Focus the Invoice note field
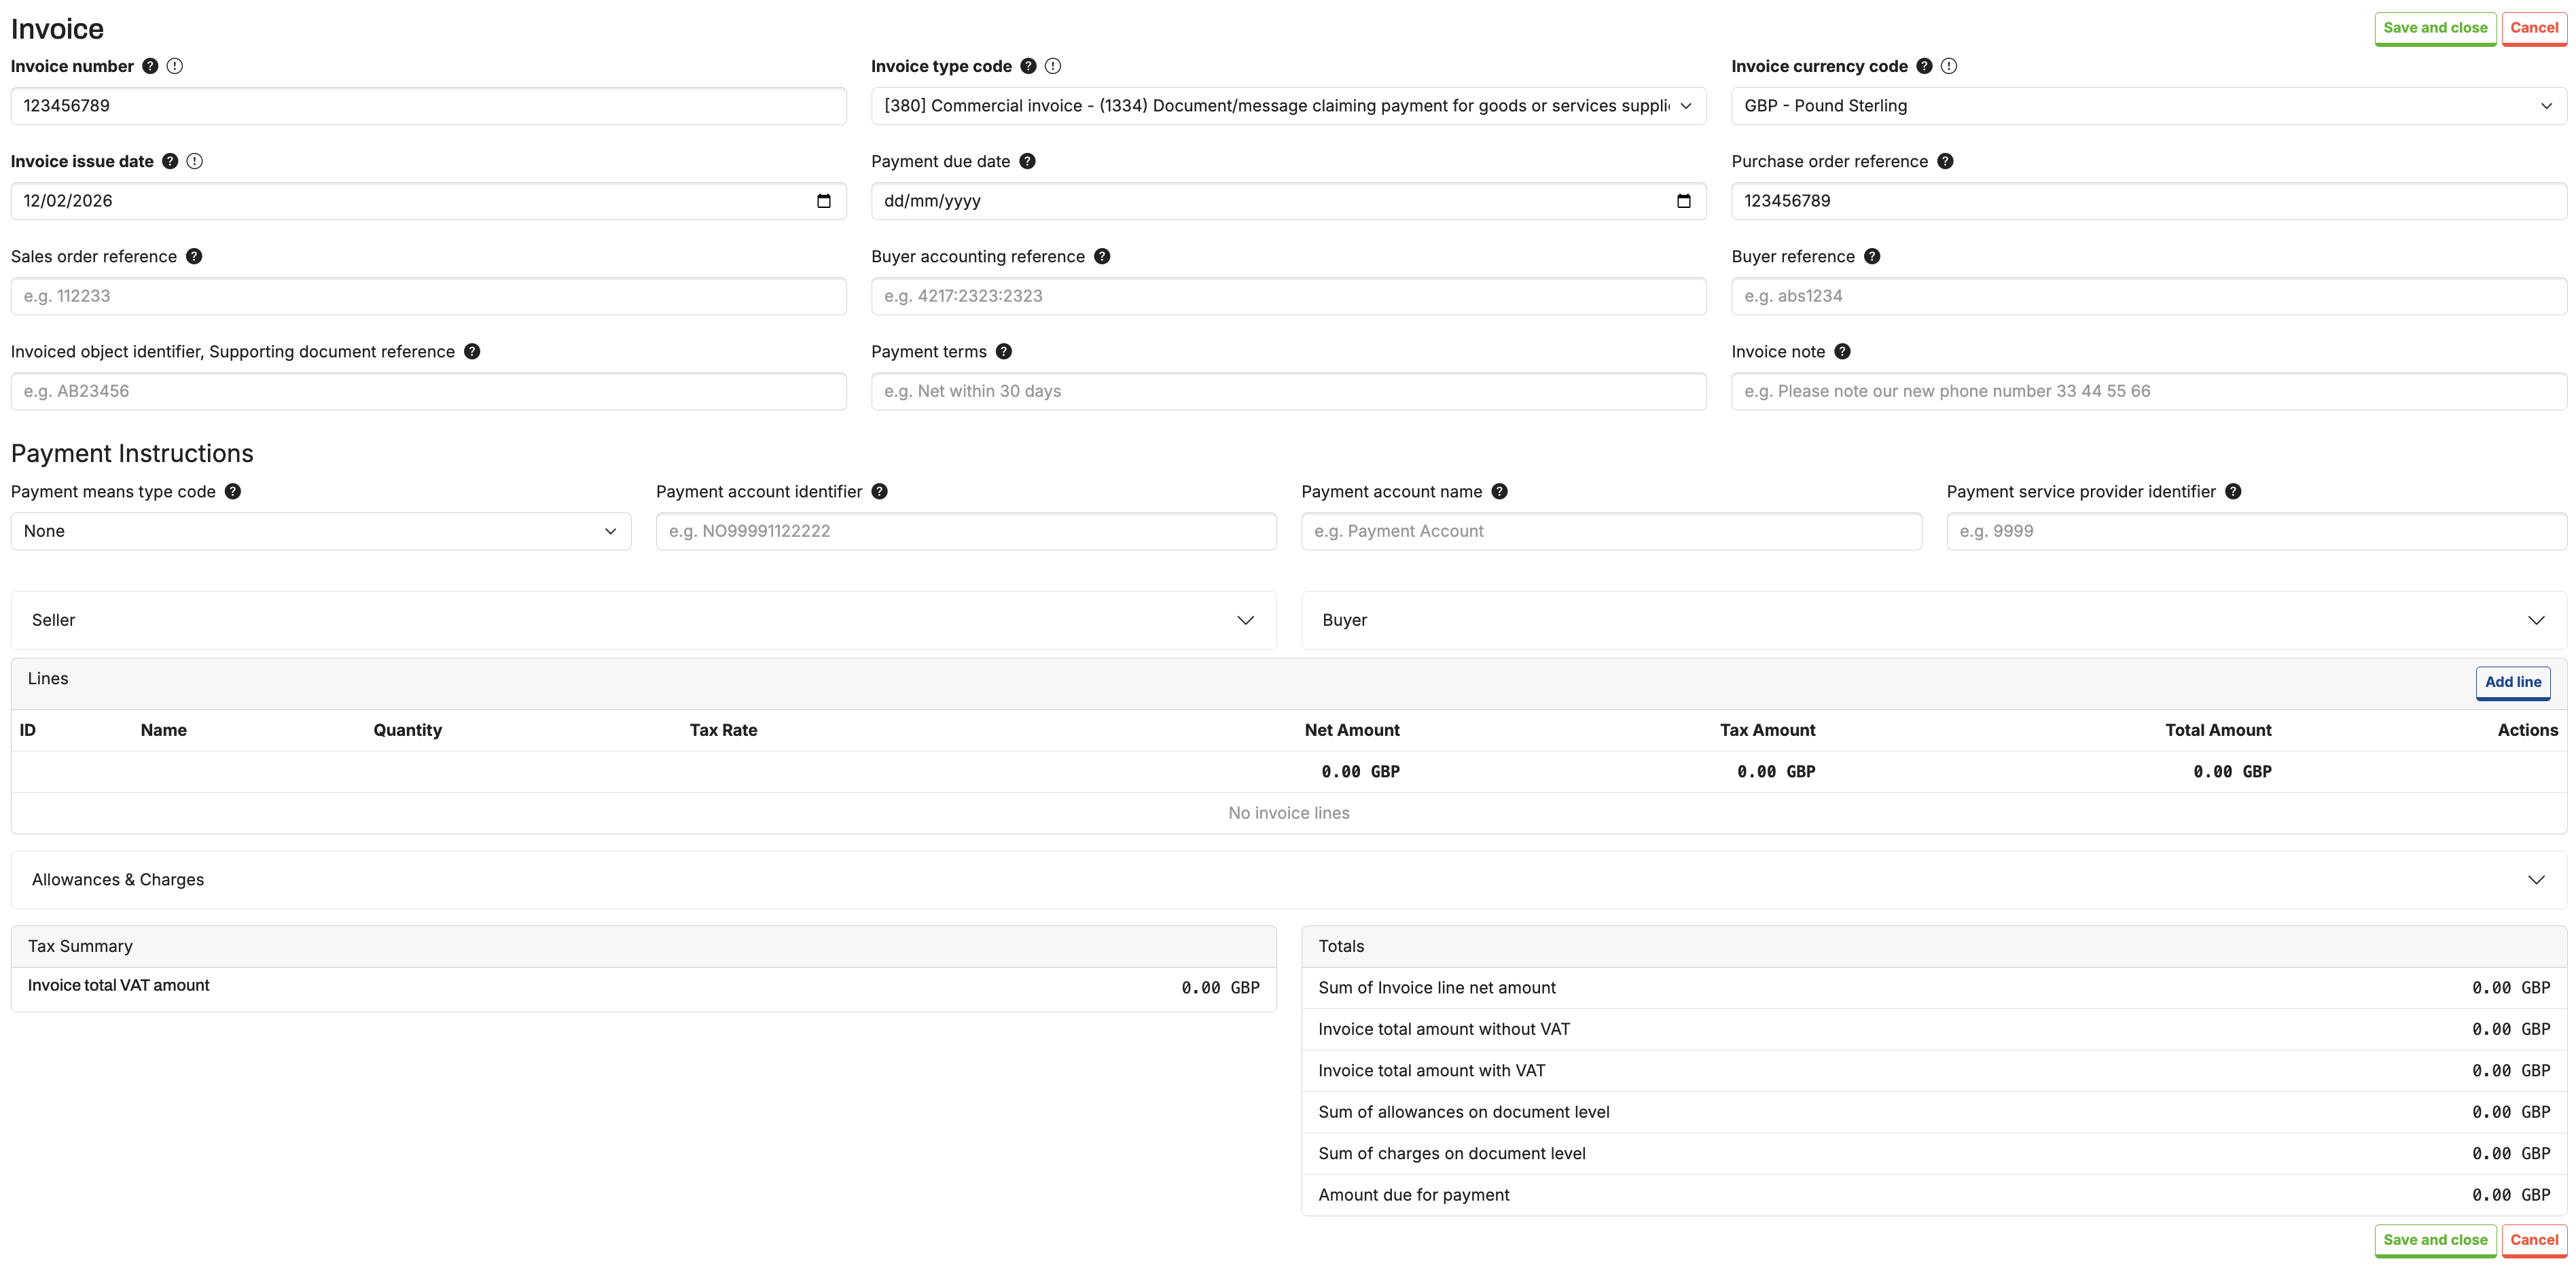The width and height of the screenshot is (2576, 1272). click(2149, 391)
